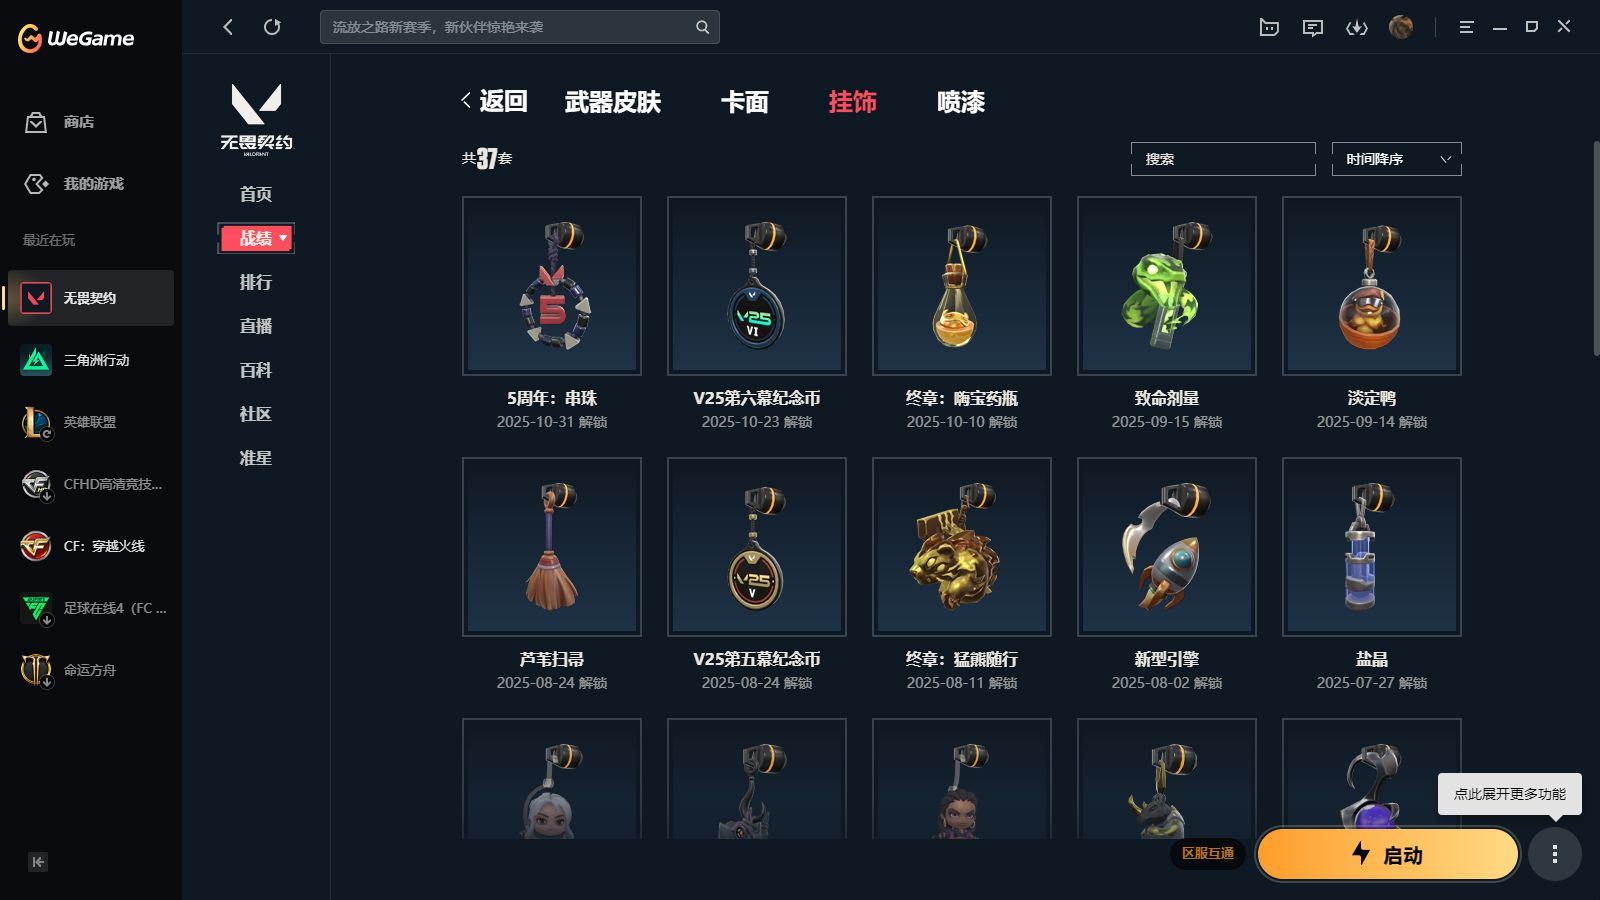Switch to the 武器皮肤 tab
This screenshot has height=900, width=1600.
[x=613, y=102]
